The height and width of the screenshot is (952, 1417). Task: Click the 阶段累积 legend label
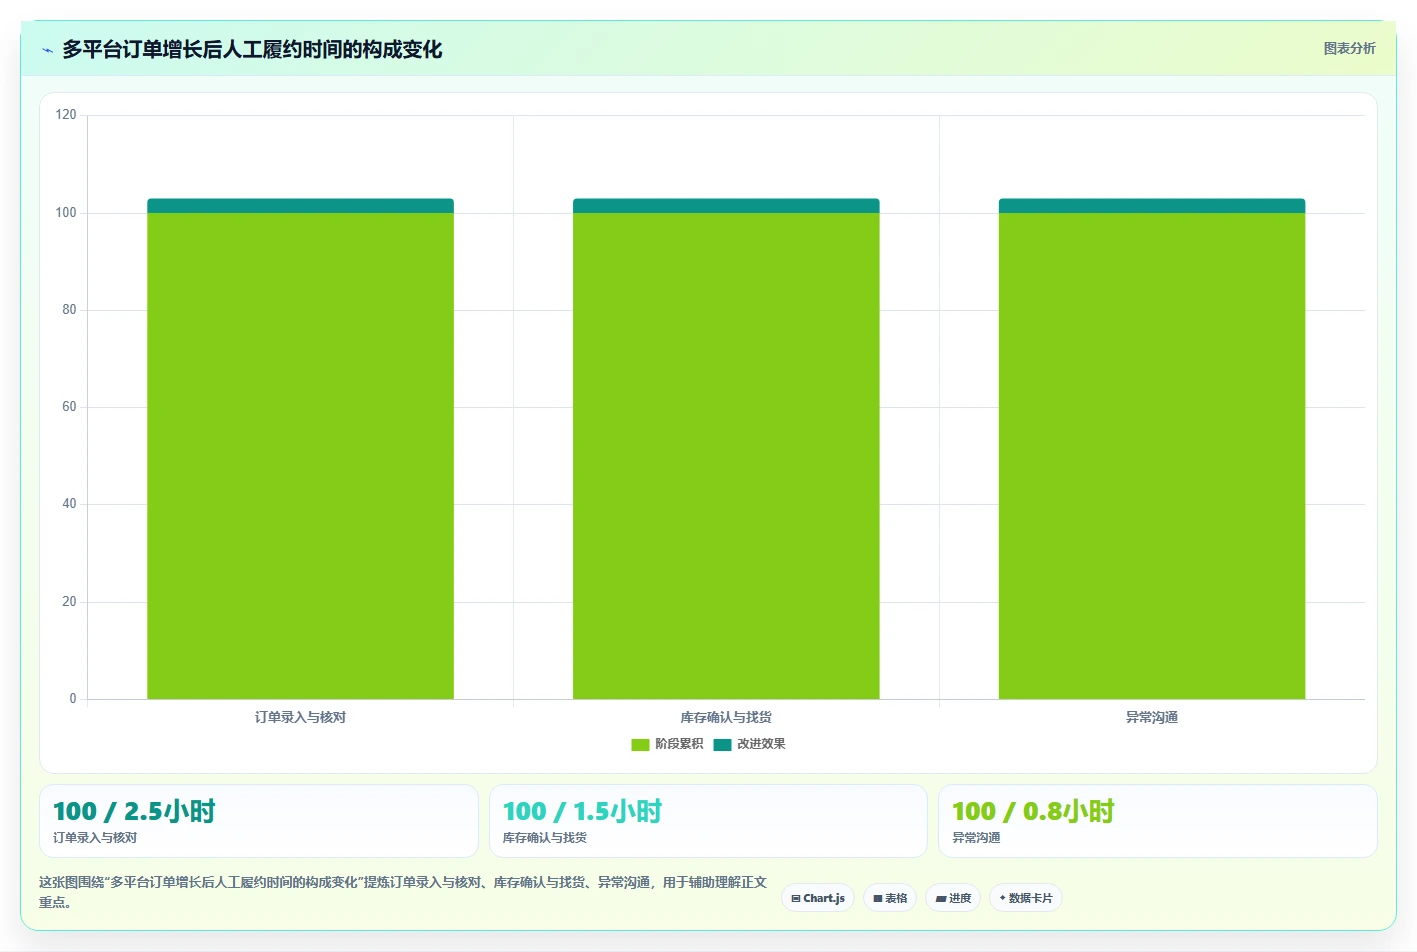pyautogui.click(x=679, y=744)
